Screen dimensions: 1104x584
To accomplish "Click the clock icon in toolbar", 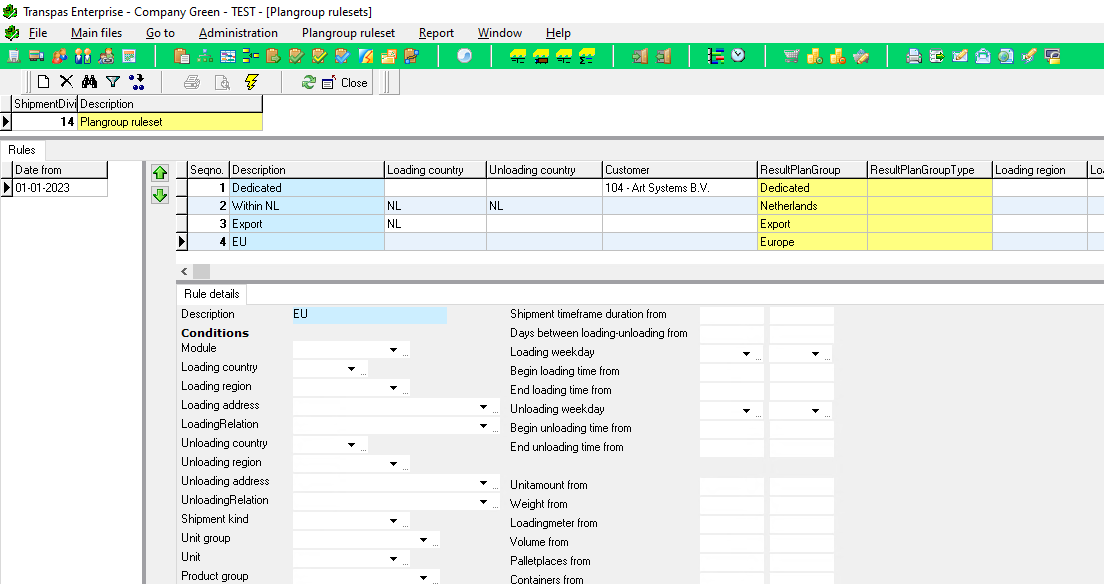I will 738,56.
